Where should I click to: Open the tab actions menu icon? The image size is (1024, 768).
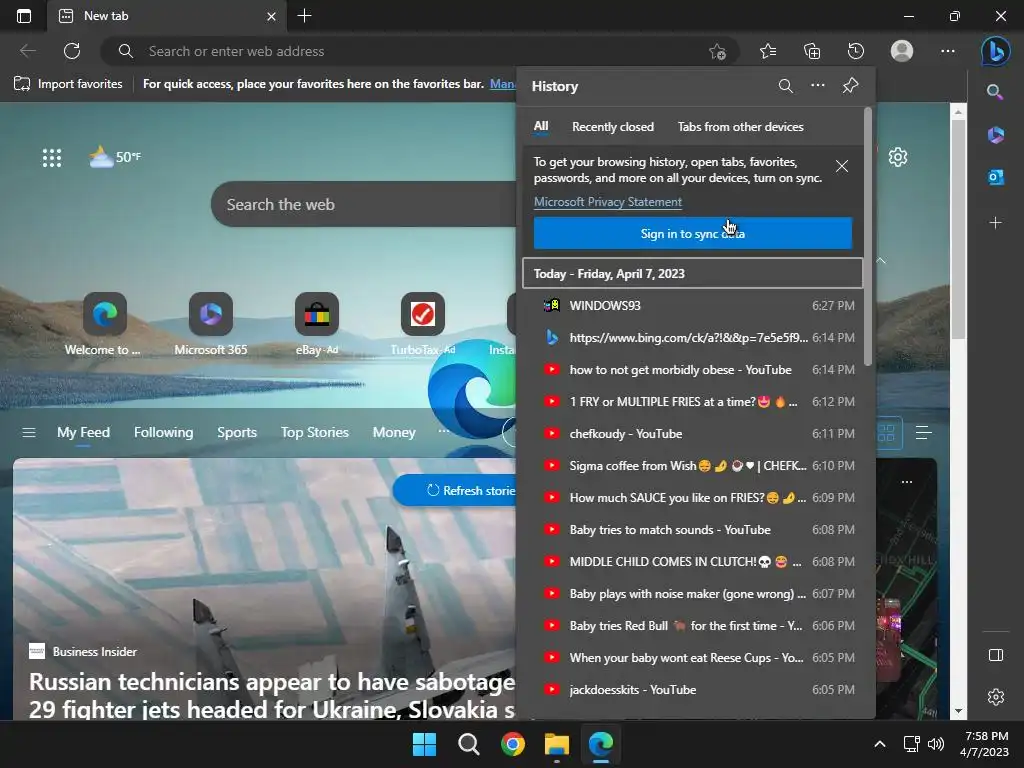point(24,16)
